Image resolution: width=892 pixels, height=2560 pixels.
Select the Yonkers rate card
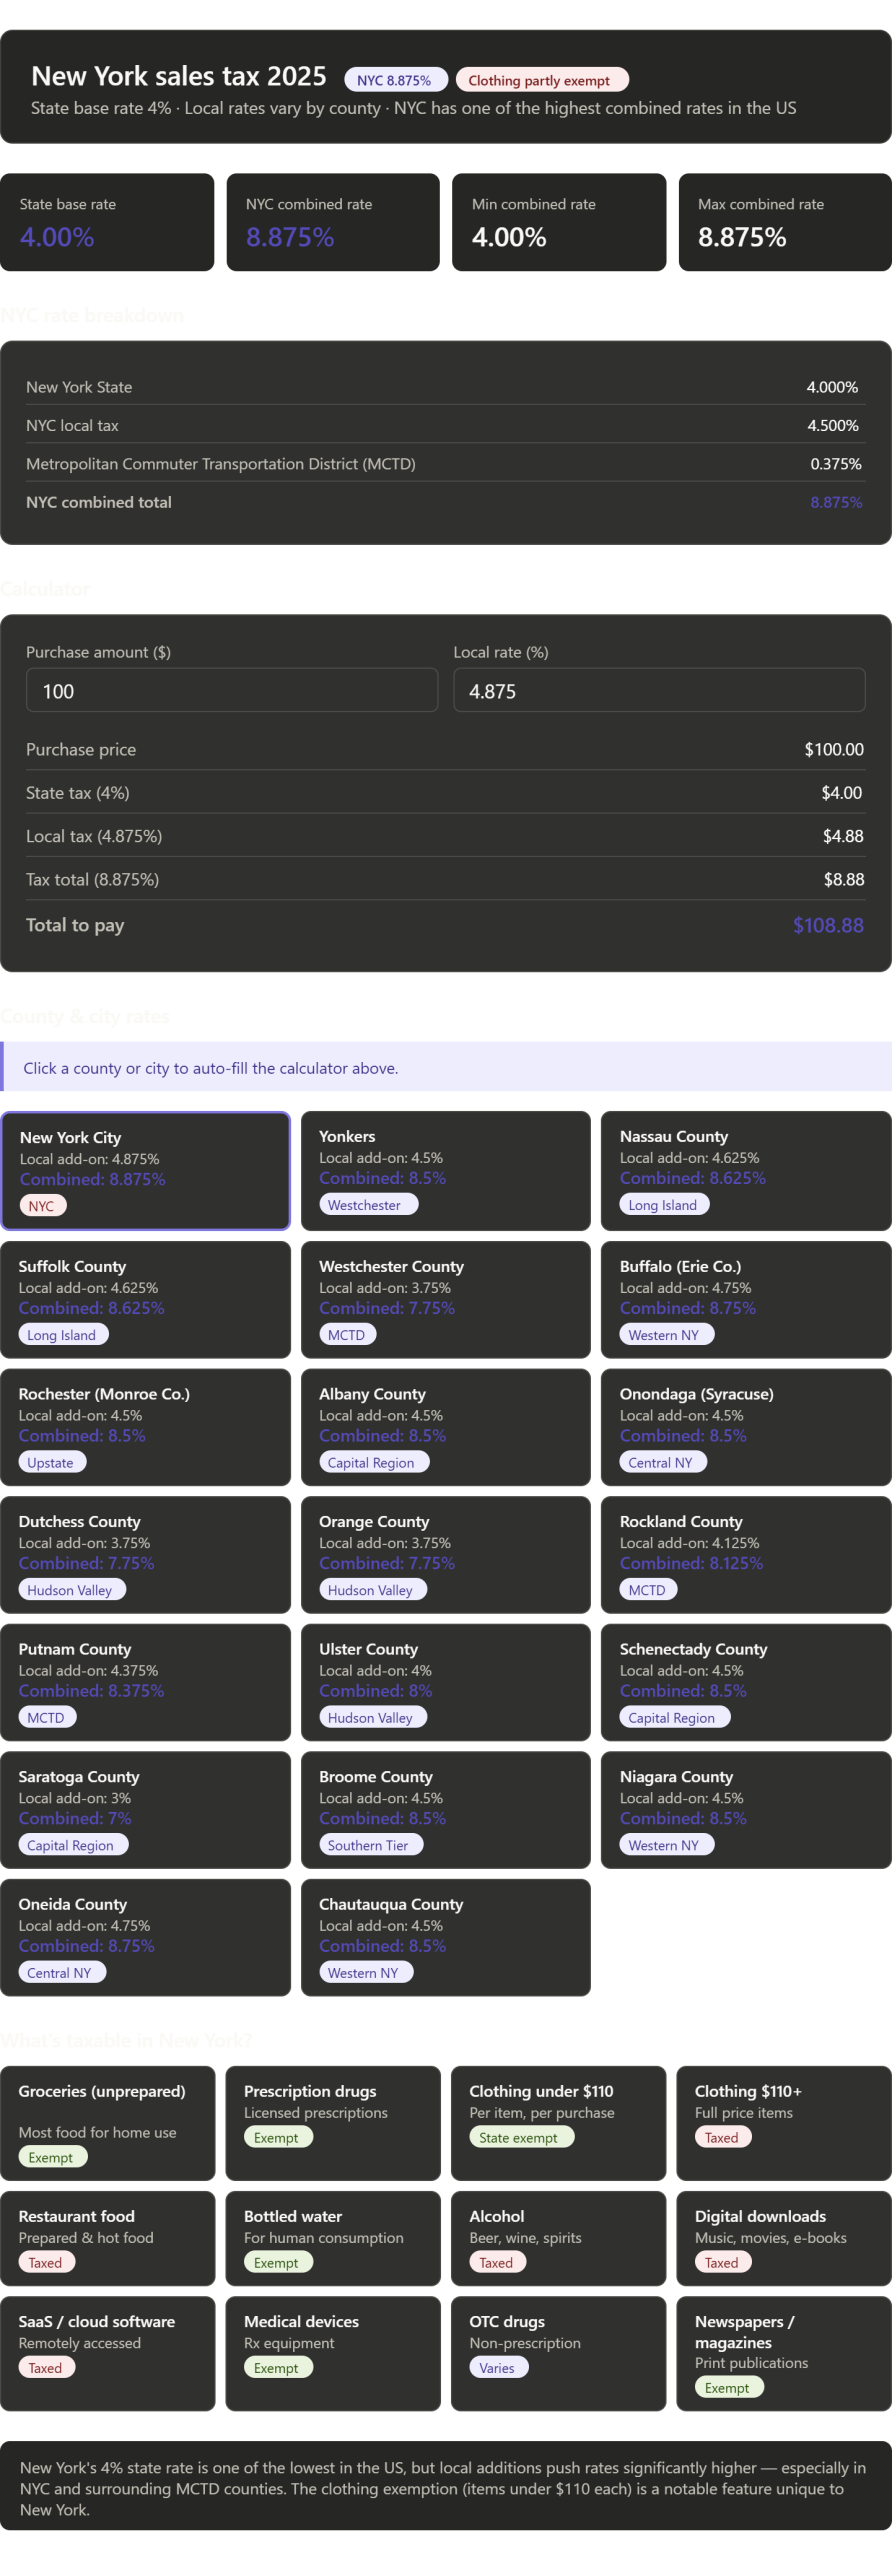(x=445, y=1170)
